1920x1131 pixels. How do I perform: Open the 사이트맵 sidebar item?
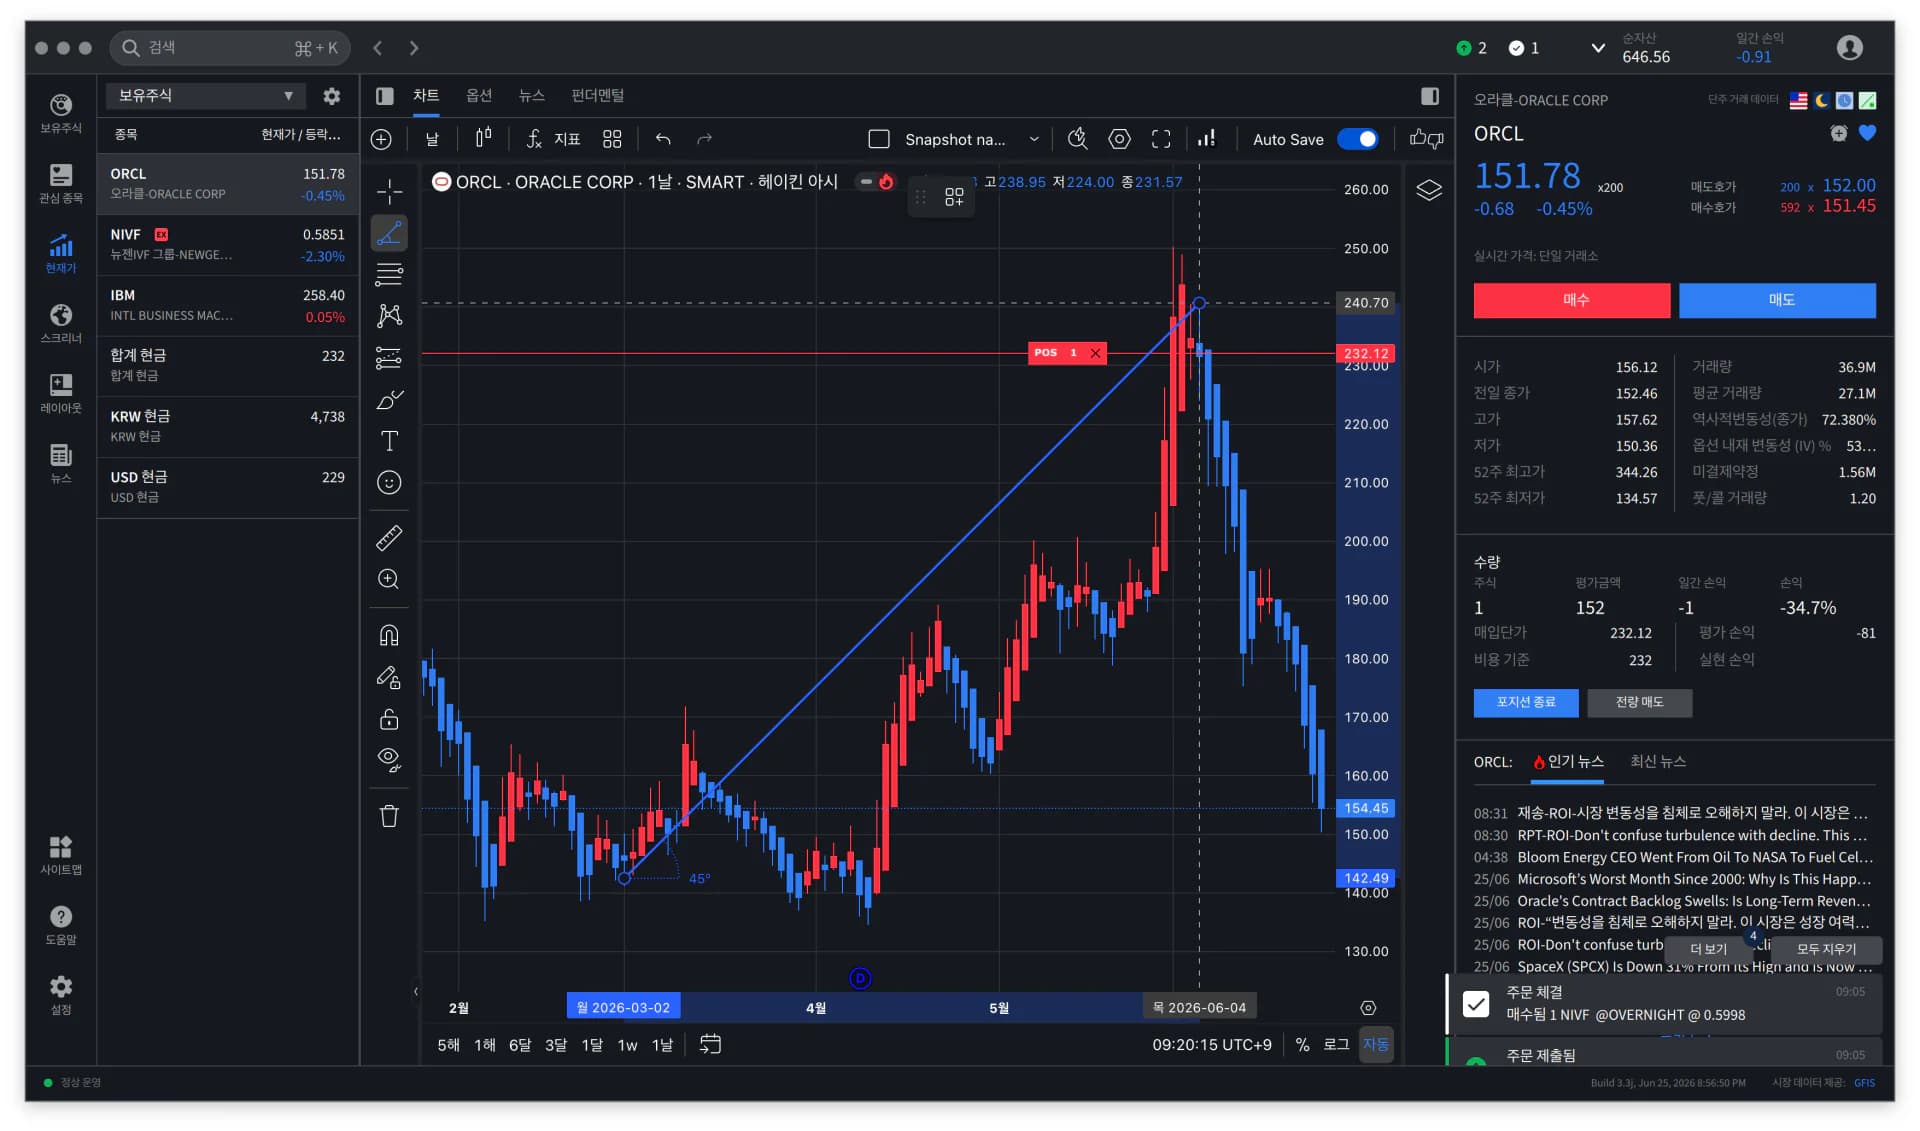coord(61,855)
